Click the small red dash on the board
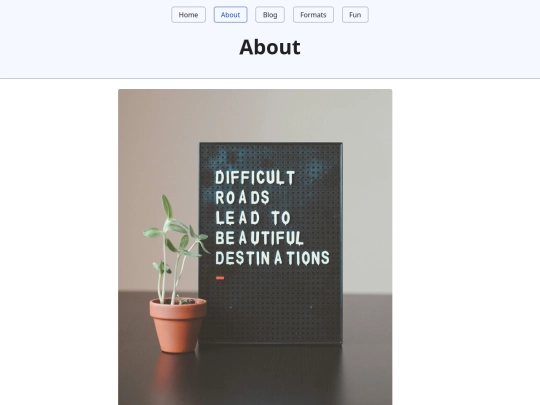 [x=220, y=278]
